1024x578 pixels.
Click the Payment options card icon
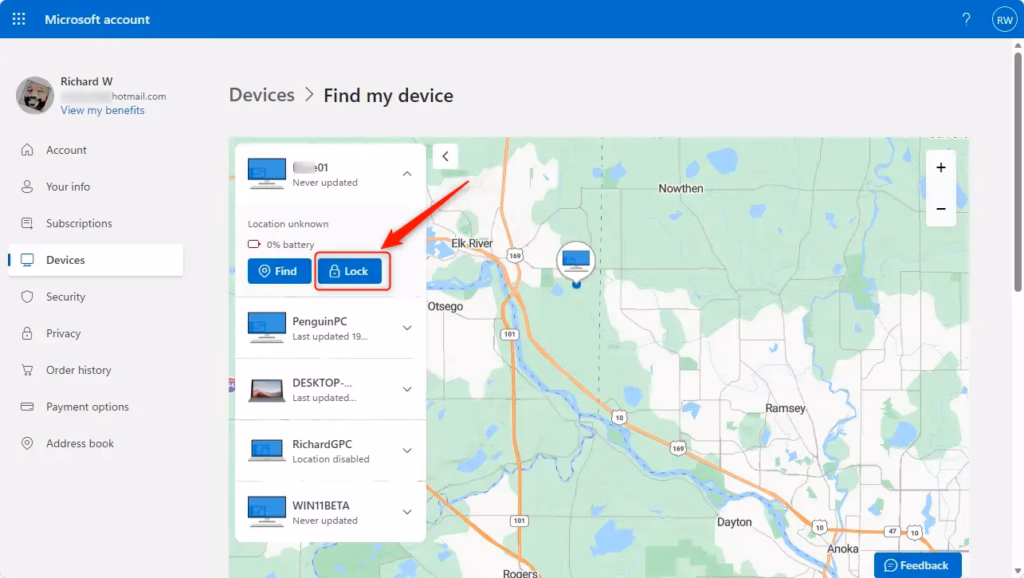click(27, 406)
